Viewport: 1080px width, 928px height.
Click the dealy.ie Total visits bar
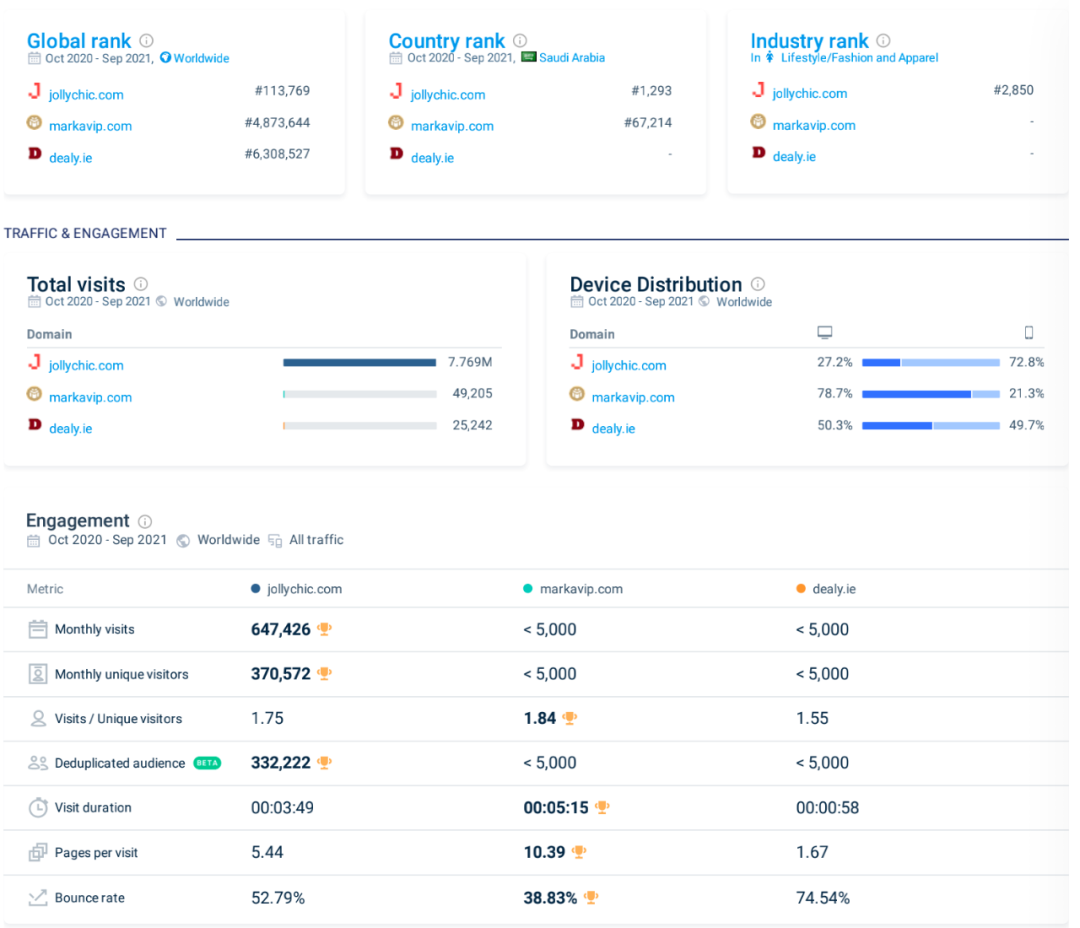pyautogui.click(x=360, y=426)
